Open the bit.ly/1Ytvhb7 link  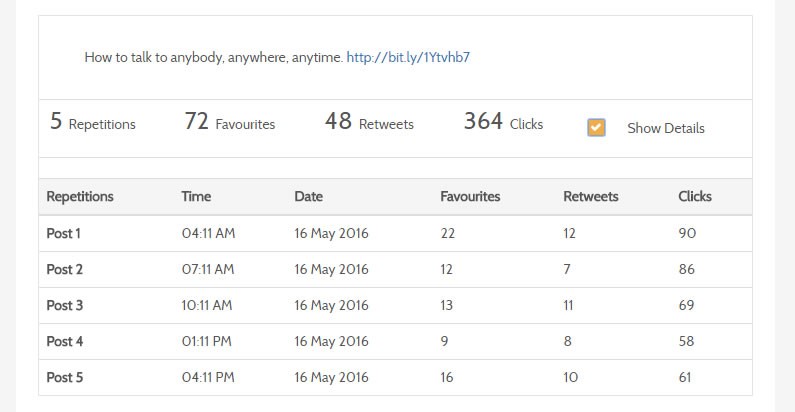(x=408, y=57)
